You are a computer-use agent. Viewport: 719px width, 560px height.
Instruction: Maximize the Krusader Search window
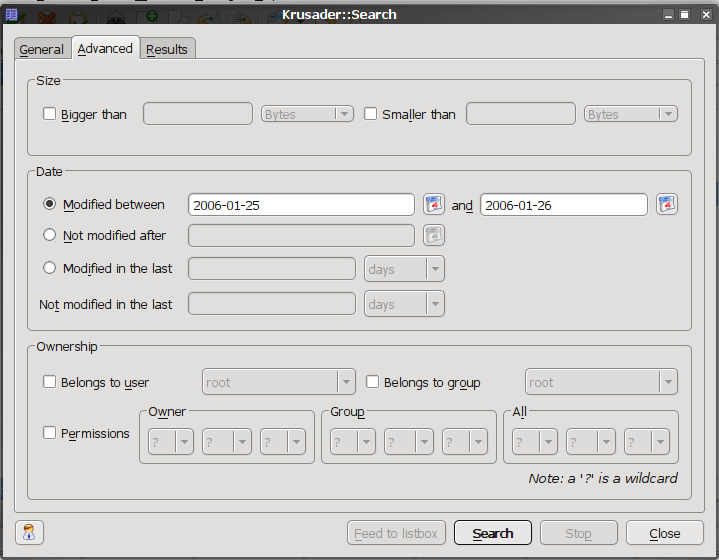685,15
